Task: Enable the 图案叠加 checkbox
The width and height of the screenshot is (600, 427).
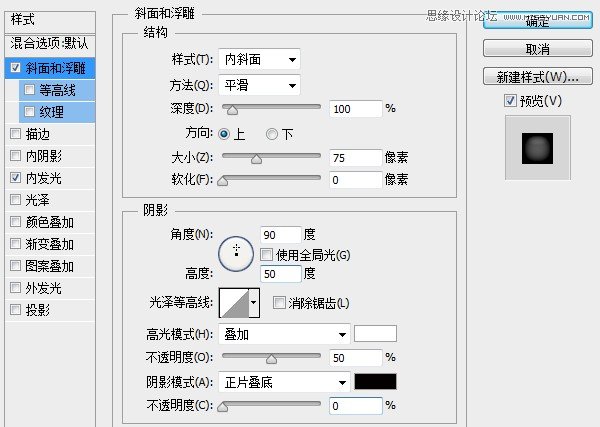Action: pos(15,266)
